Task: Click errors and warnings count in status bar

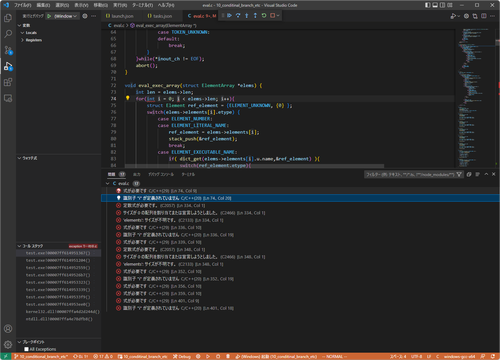Action: point(103,356)
